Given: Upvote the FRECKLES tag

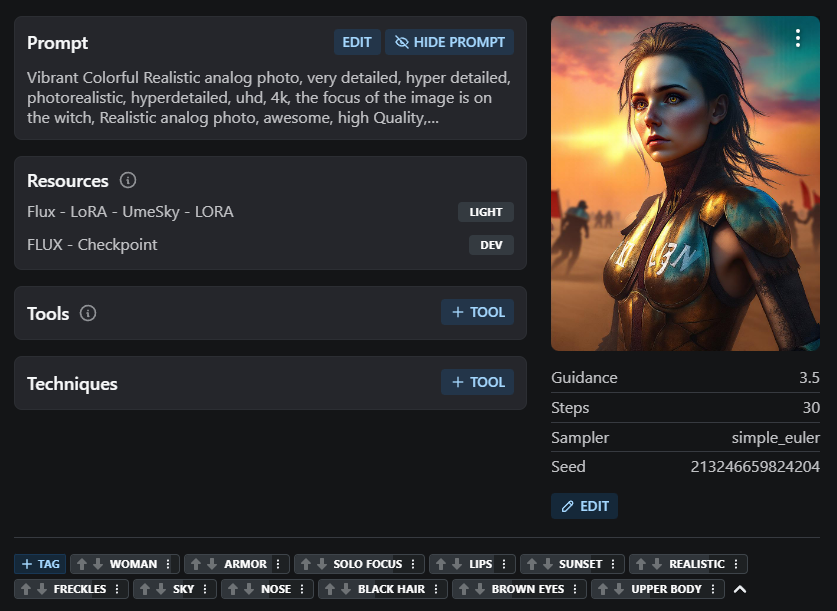Looking at the screenshot, I should tap(26, 589).
